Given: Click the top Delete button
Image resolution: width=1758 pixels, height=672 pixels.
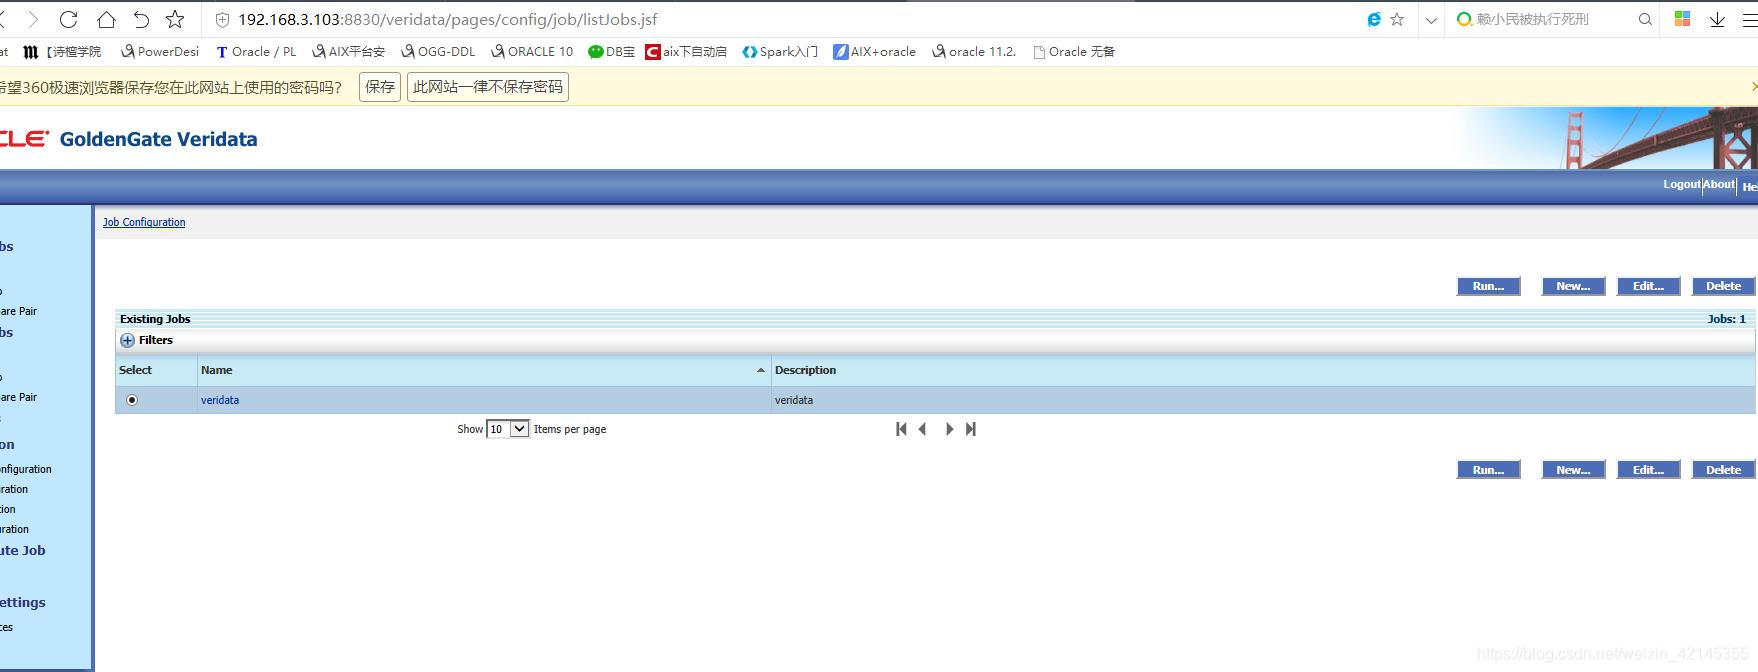Looking at the screenshot, I should (1723, 286).
